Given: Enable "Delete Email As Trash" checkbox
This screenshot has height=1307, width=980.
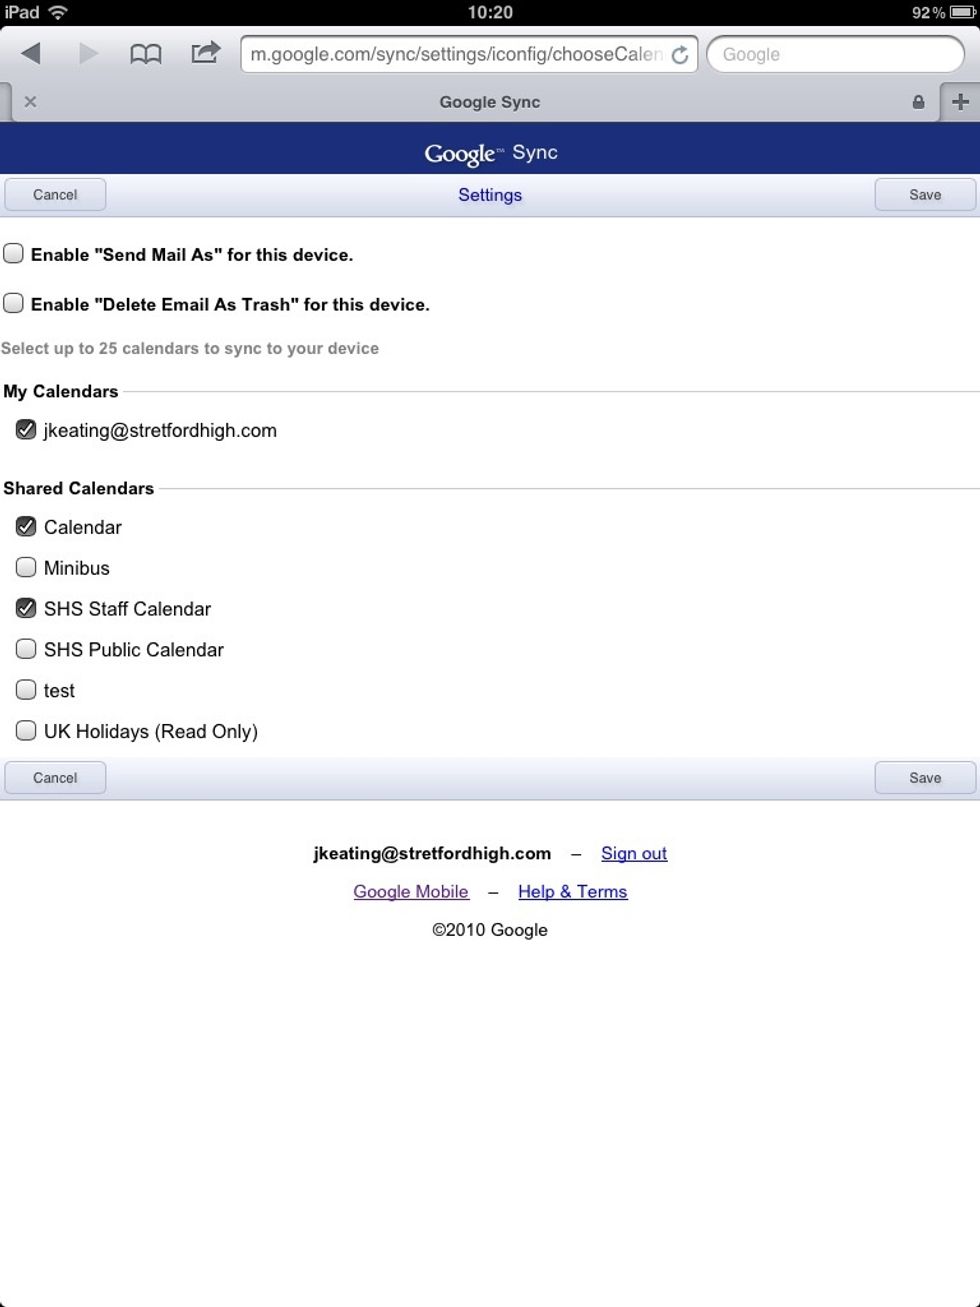Looking at the screenshot, I should point(14,303).
